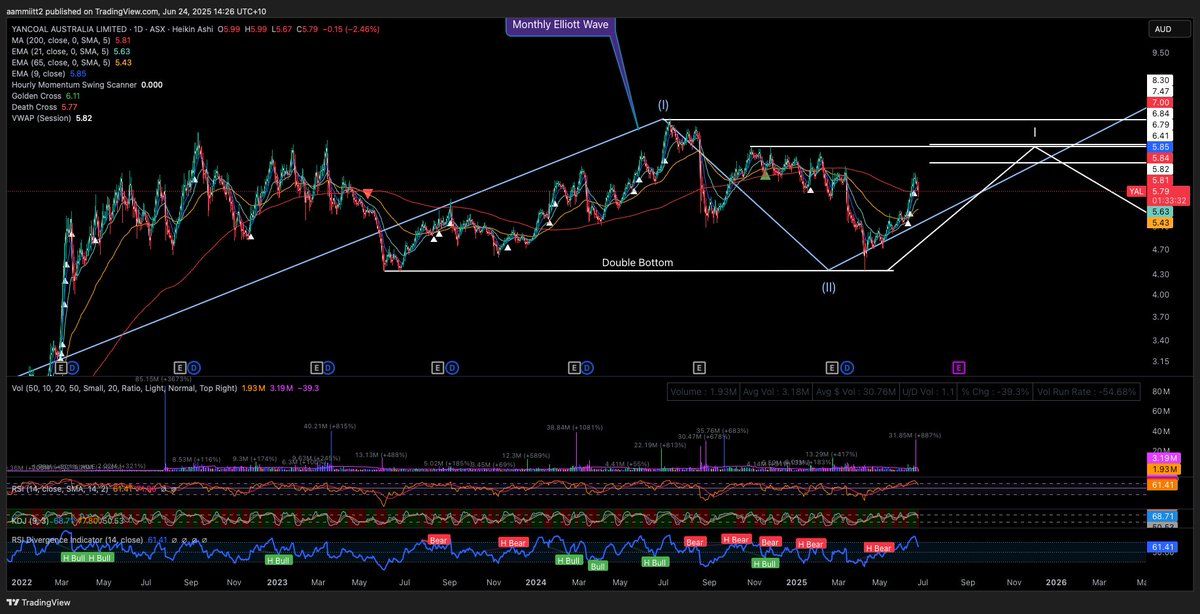Click the dividend D marker above August 2023

(452, 368)
